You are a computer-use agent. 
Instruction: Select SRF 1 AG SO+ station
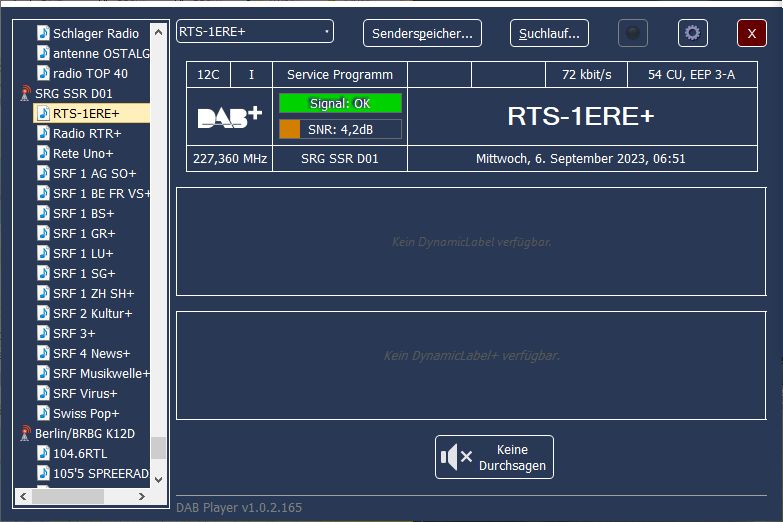click(94, 173)
